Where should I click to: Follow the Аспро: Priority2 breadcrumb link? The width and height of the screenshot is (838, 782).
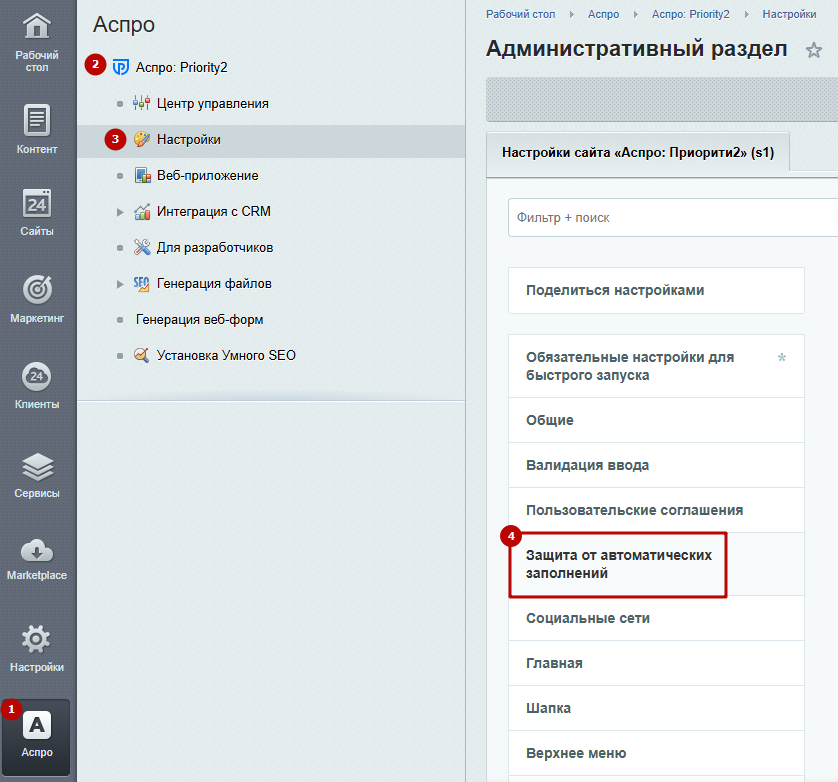point(690,14)
